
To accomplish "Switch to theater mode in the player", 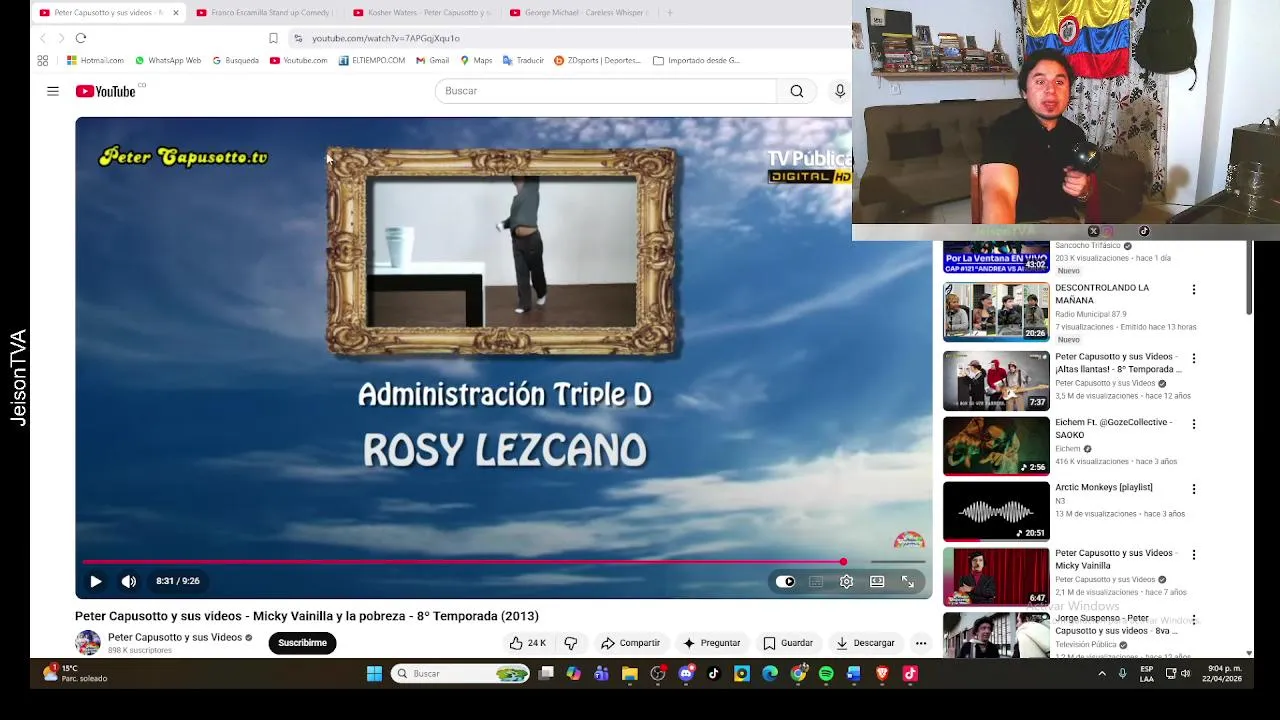I will coord(877,581).
